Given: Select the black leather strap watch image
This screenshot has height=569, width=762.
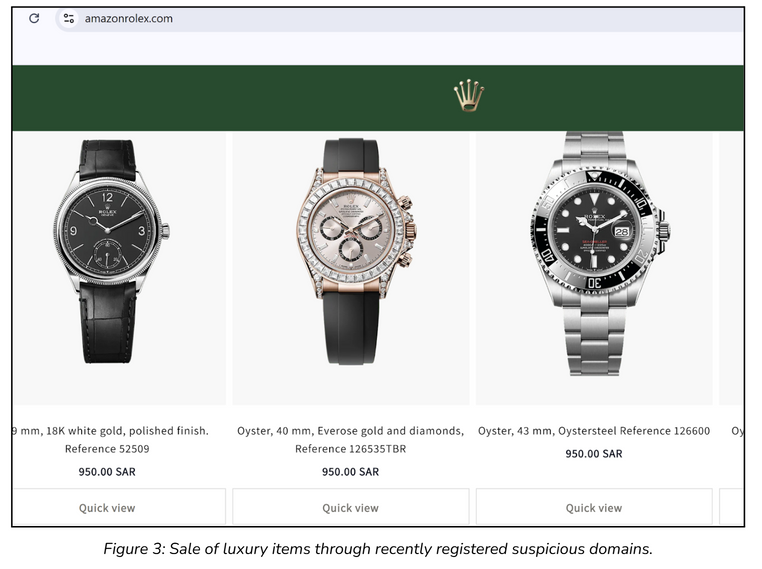Looking at the screenshot, I should click(x=111, y=251).
